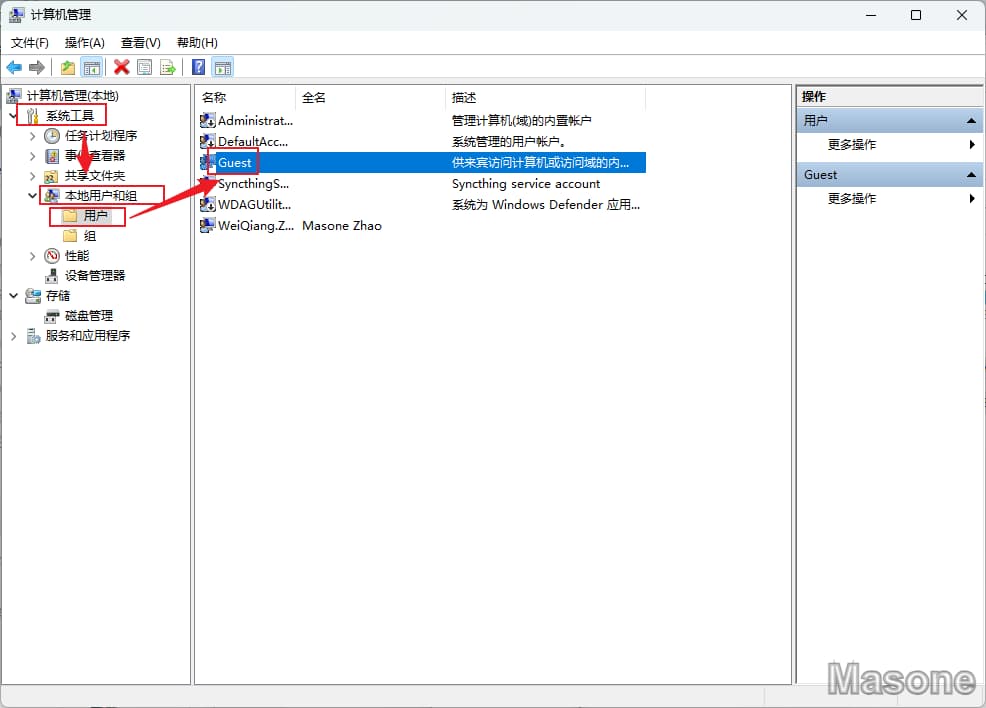Expand the 任务计划程序 node
This screenshot has height=708, width=986.
[x=33, y=136]
